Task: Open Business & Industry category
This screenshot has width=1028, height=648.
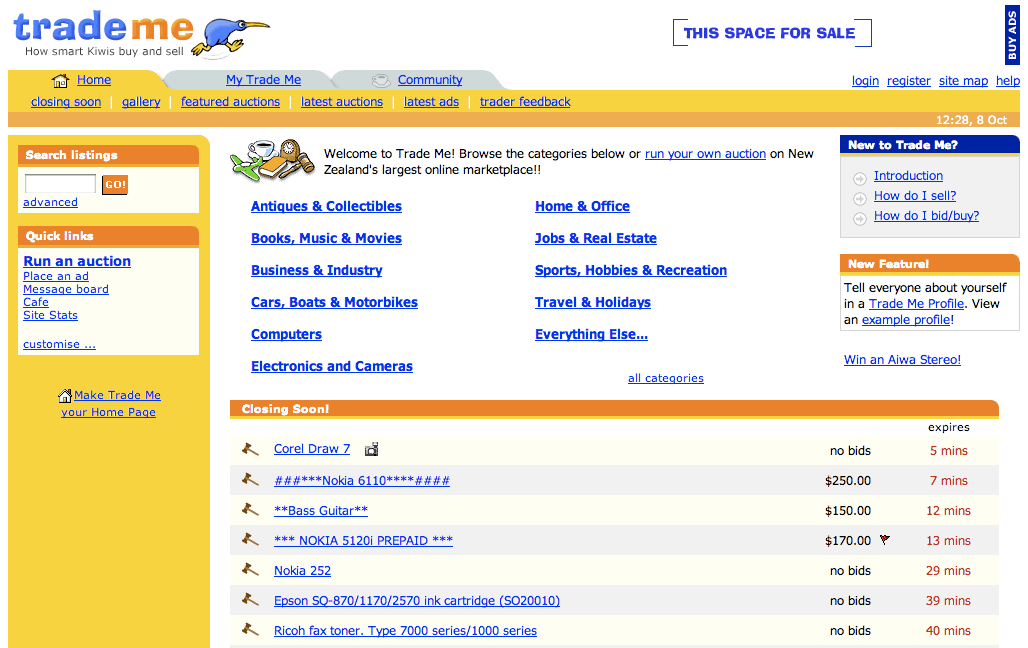Action: [317, 270]
